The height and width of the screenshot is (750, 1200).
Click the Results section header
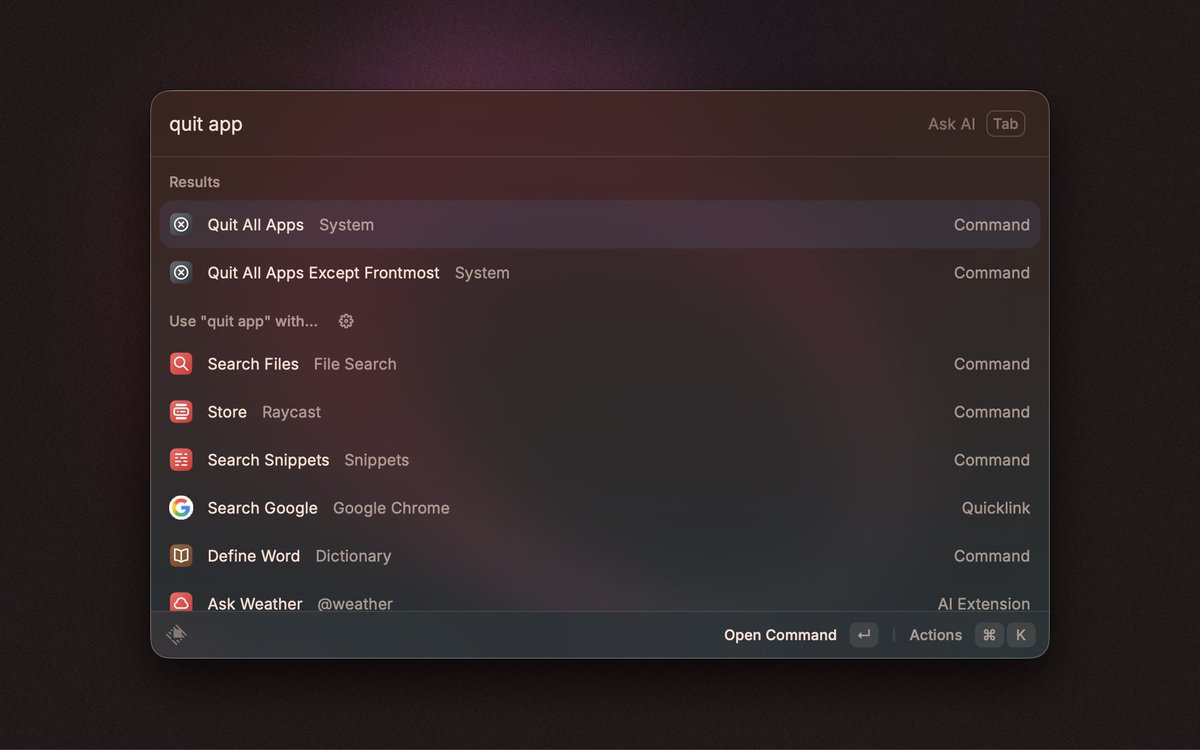coord(194,182)
